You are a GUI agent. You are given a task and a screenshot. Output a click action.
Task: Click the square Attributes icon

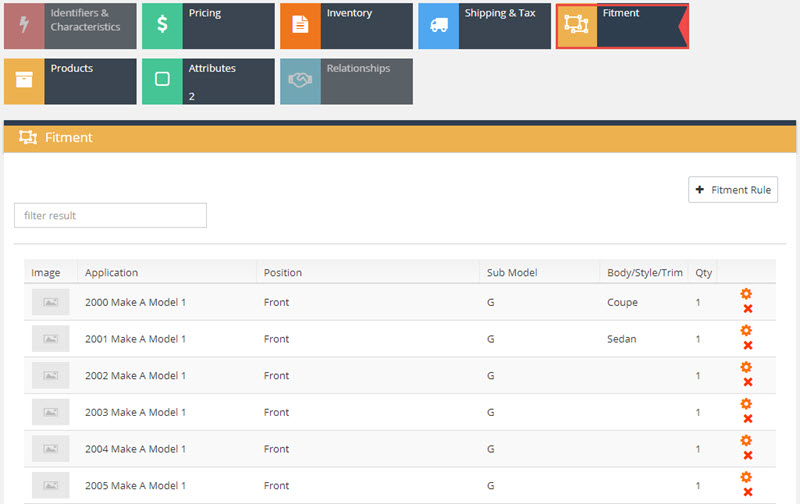[162, 81]
